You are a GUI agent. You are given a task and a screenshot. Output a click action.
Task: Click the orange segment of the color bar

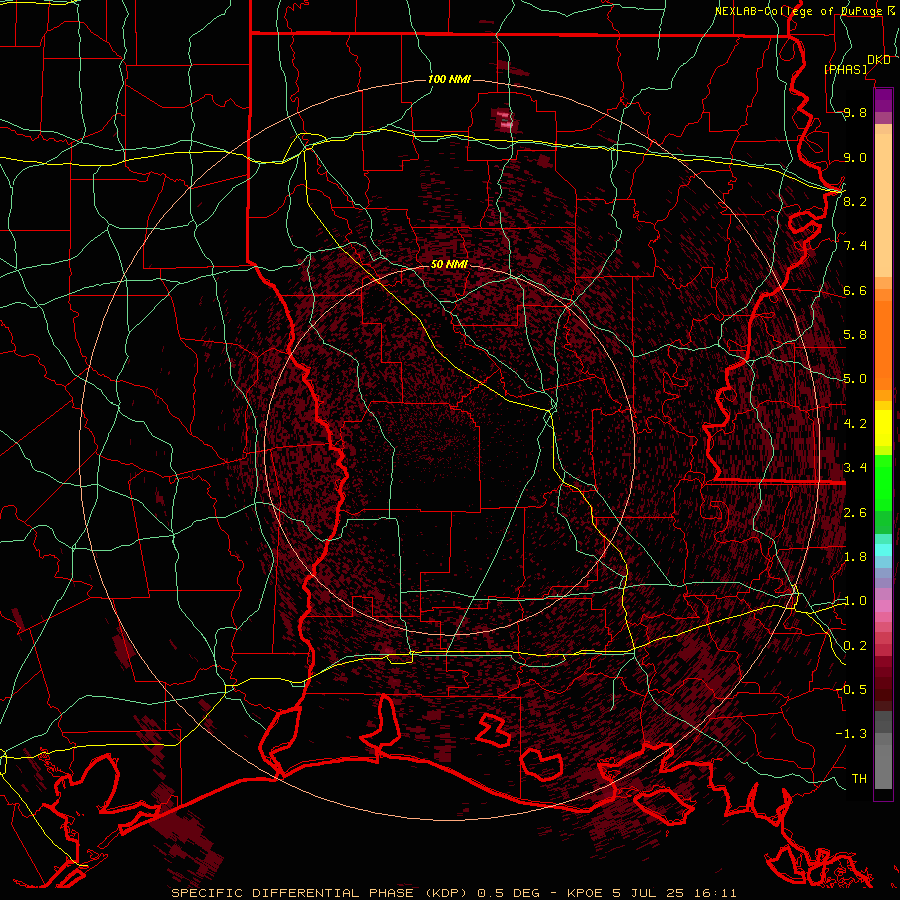(x=883, y=346)
